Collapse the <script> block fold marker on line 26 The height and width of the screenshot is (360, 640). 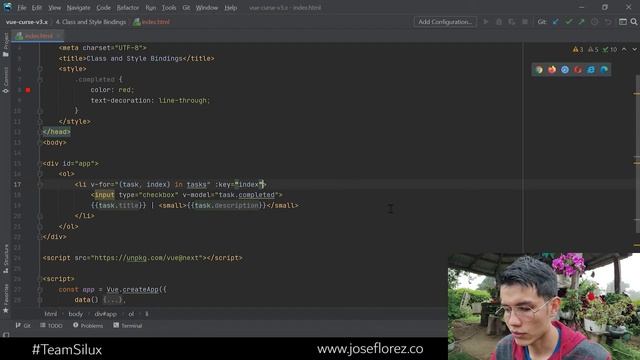tap(40, 279)
